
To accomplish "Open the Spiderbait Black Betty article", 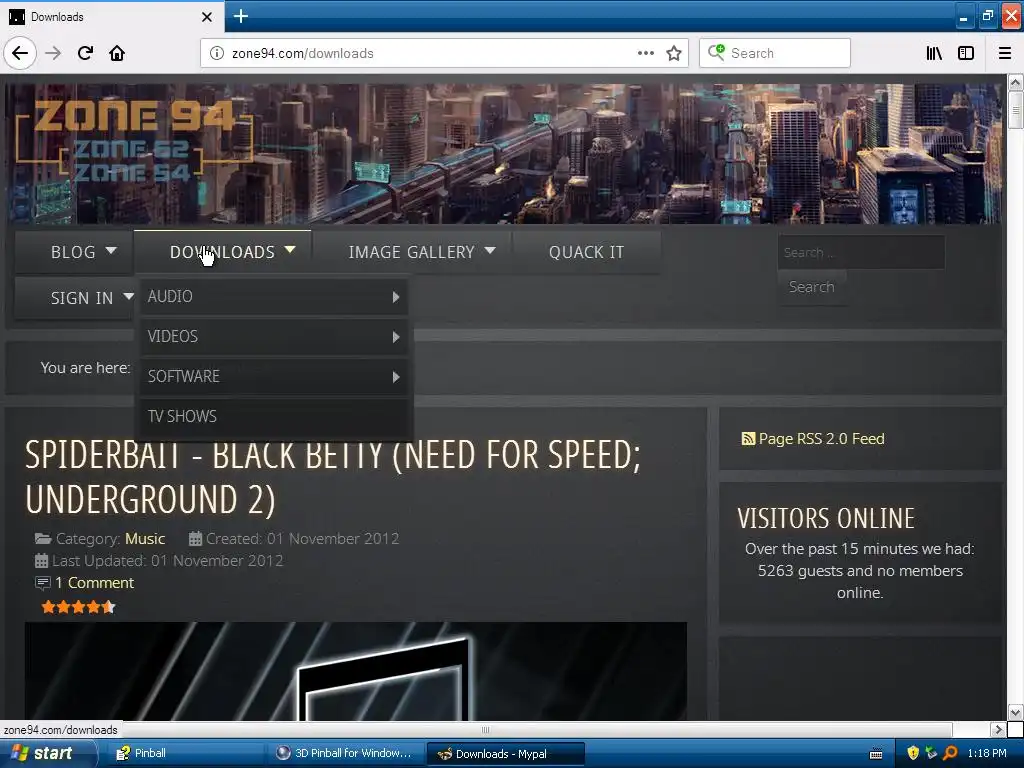I will [333, 477].
